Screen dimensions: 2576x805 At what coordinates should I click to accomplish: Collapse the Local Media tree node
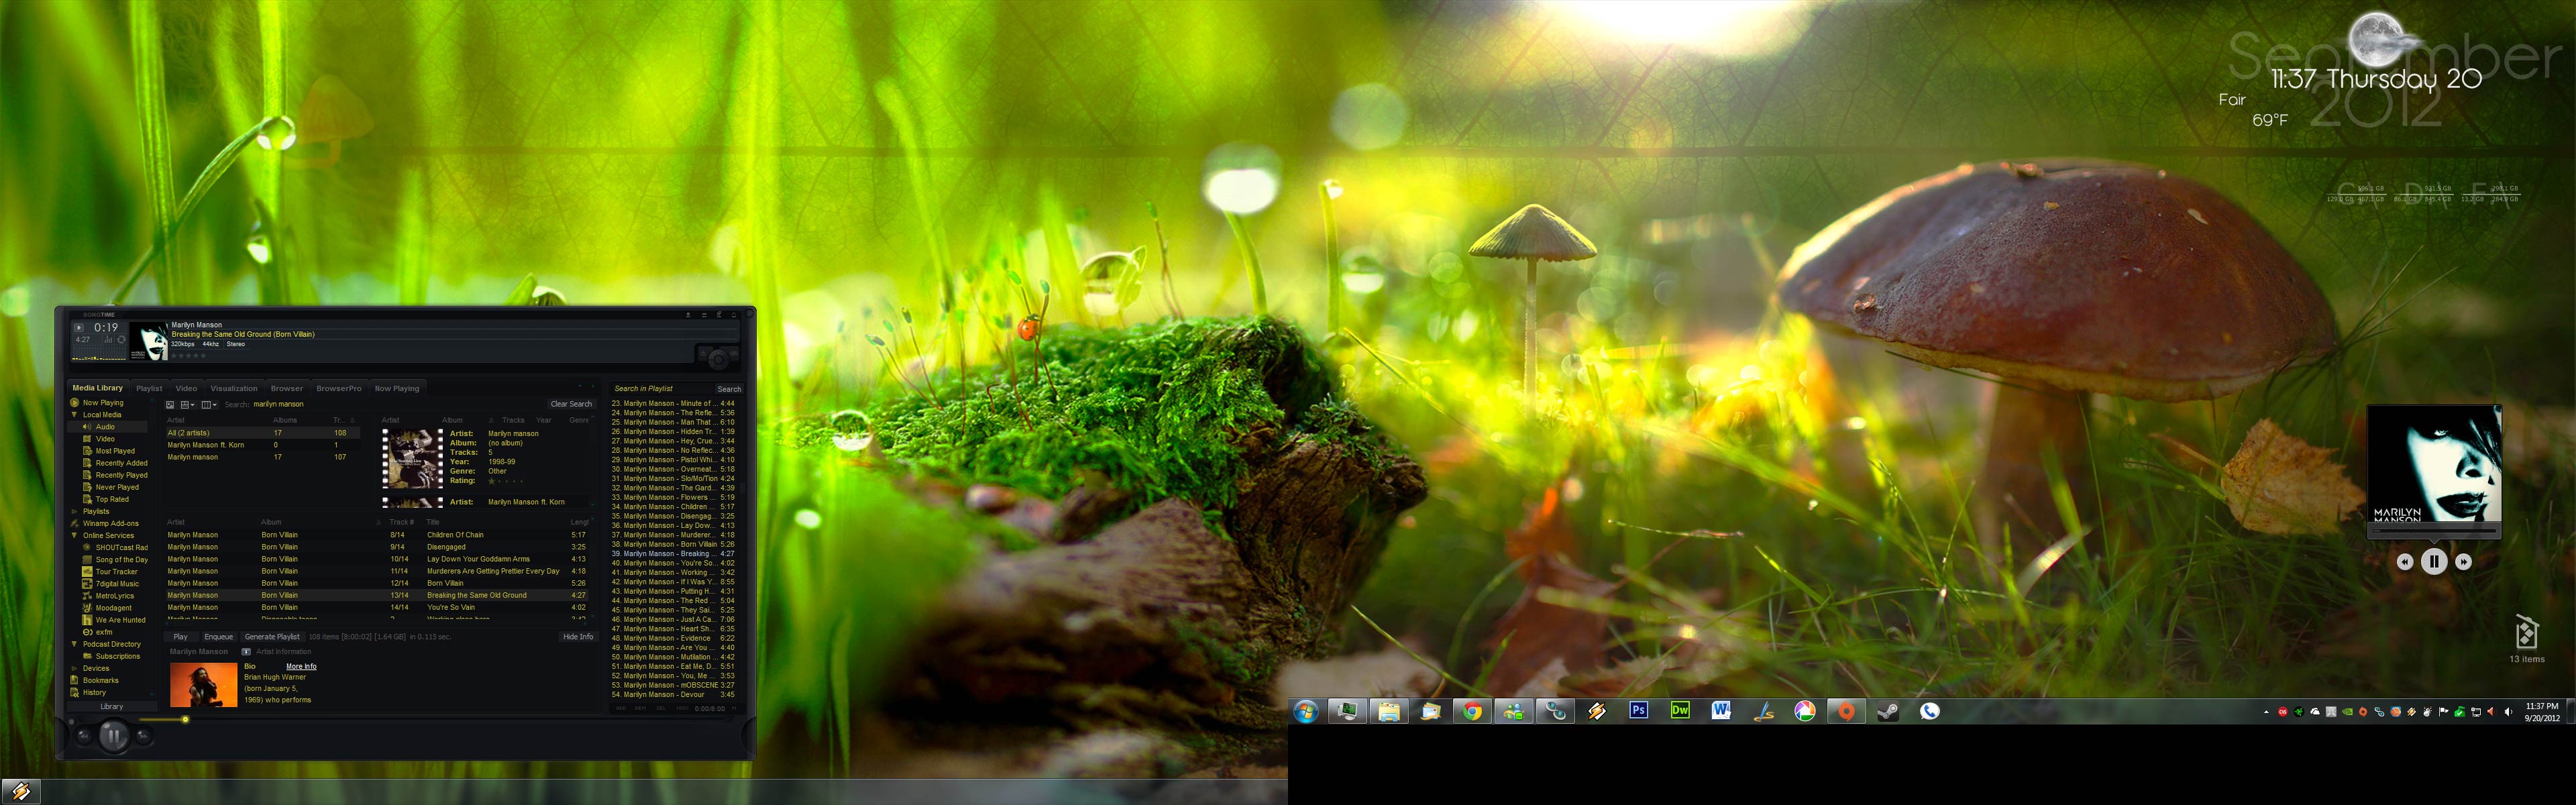(x=74, y=414)
